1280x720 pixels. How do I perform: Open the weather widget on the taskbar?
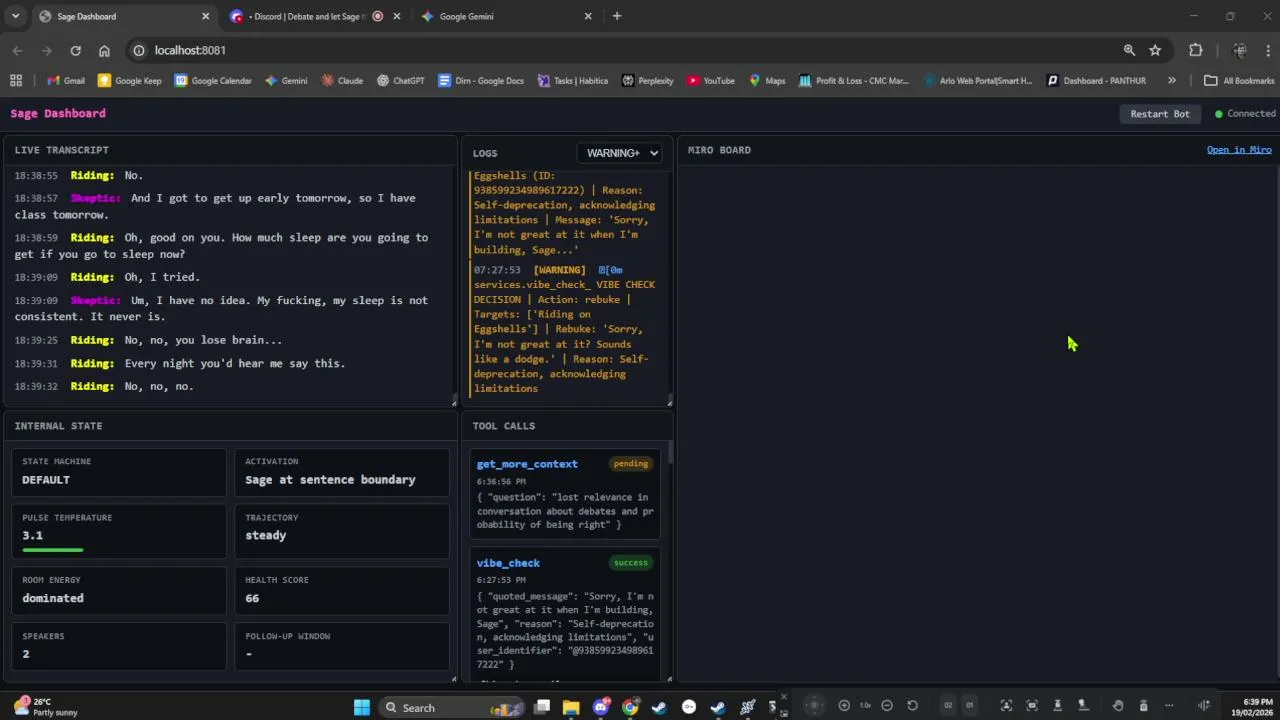[x=45, y=707]
